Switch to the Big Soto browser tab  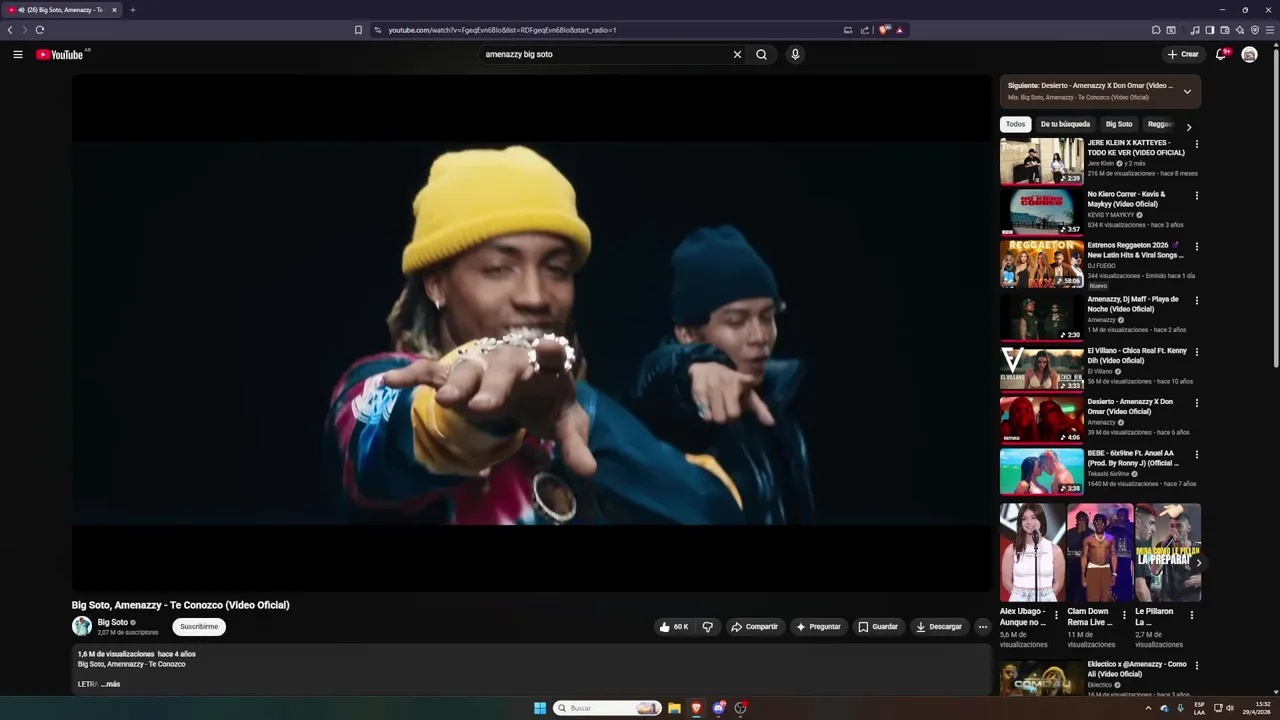pyautogui.click(x=62, y=10)
